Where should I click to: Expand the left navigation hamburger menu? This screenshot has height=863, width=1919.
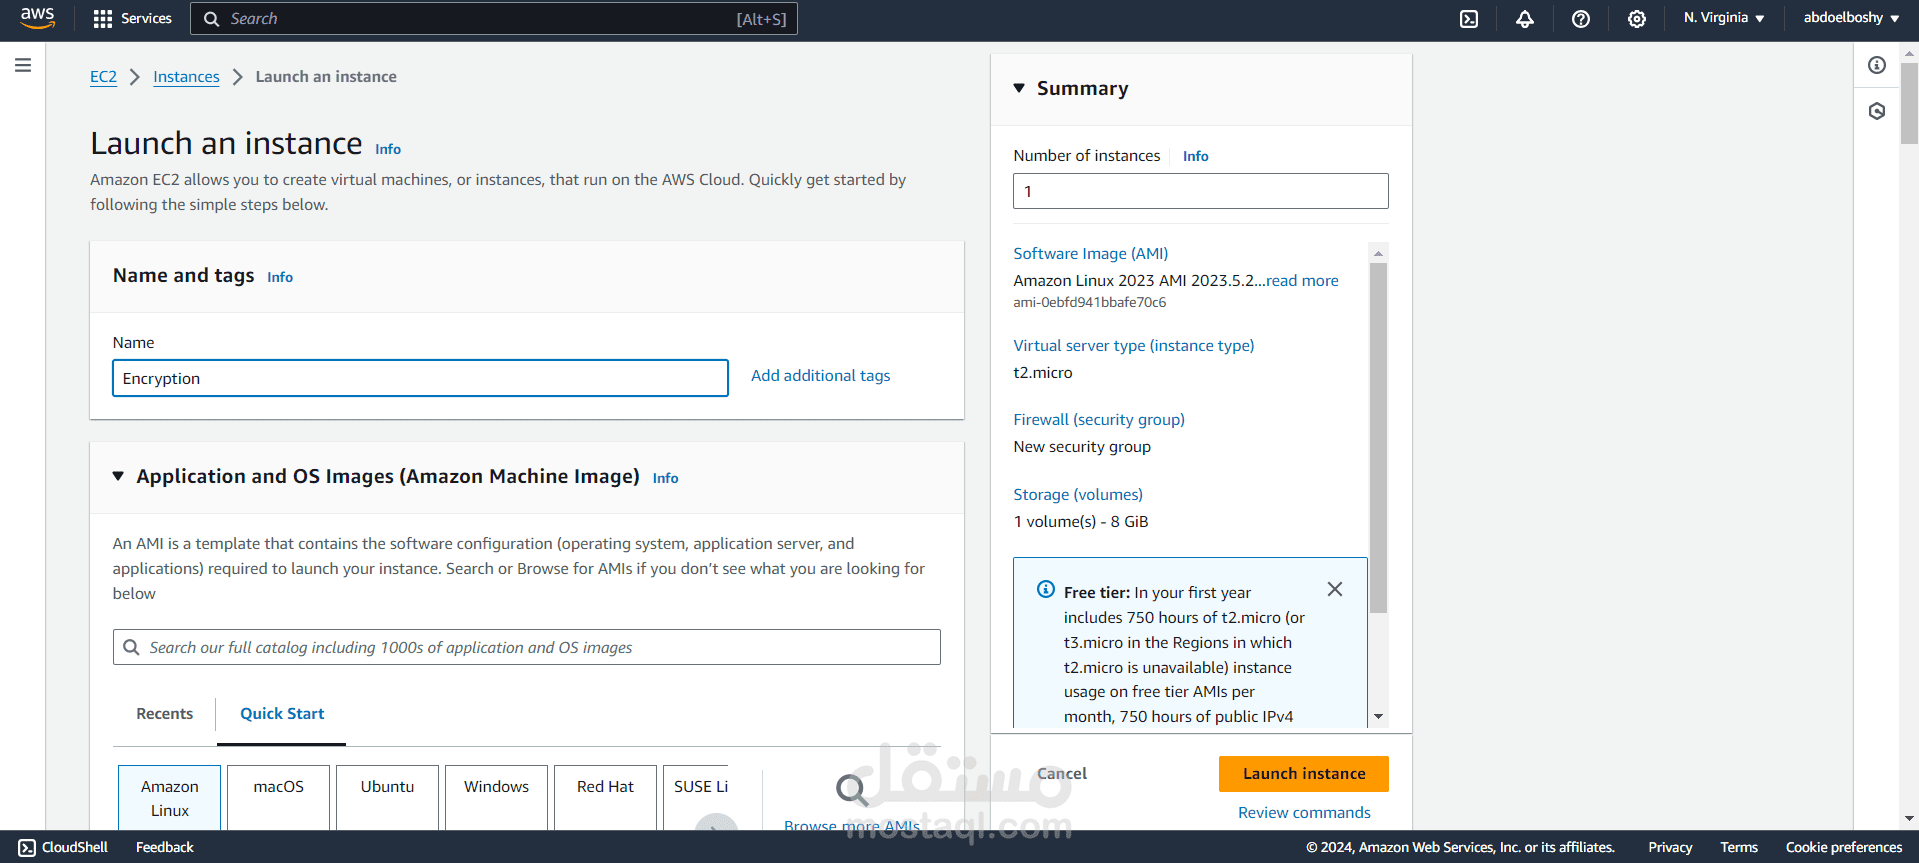click(x=23, y=66)
